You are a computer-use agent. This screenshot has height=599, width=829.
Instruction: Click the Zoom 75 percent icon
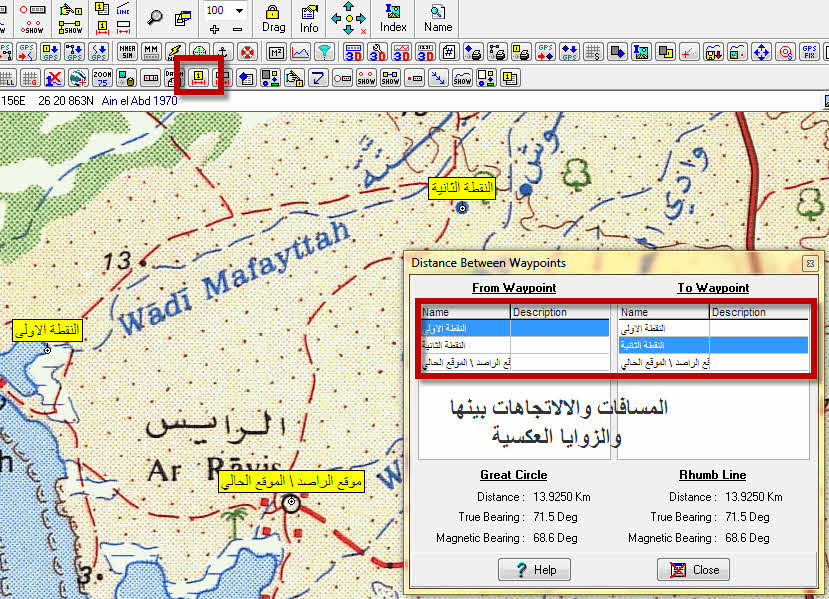[102, 78]
